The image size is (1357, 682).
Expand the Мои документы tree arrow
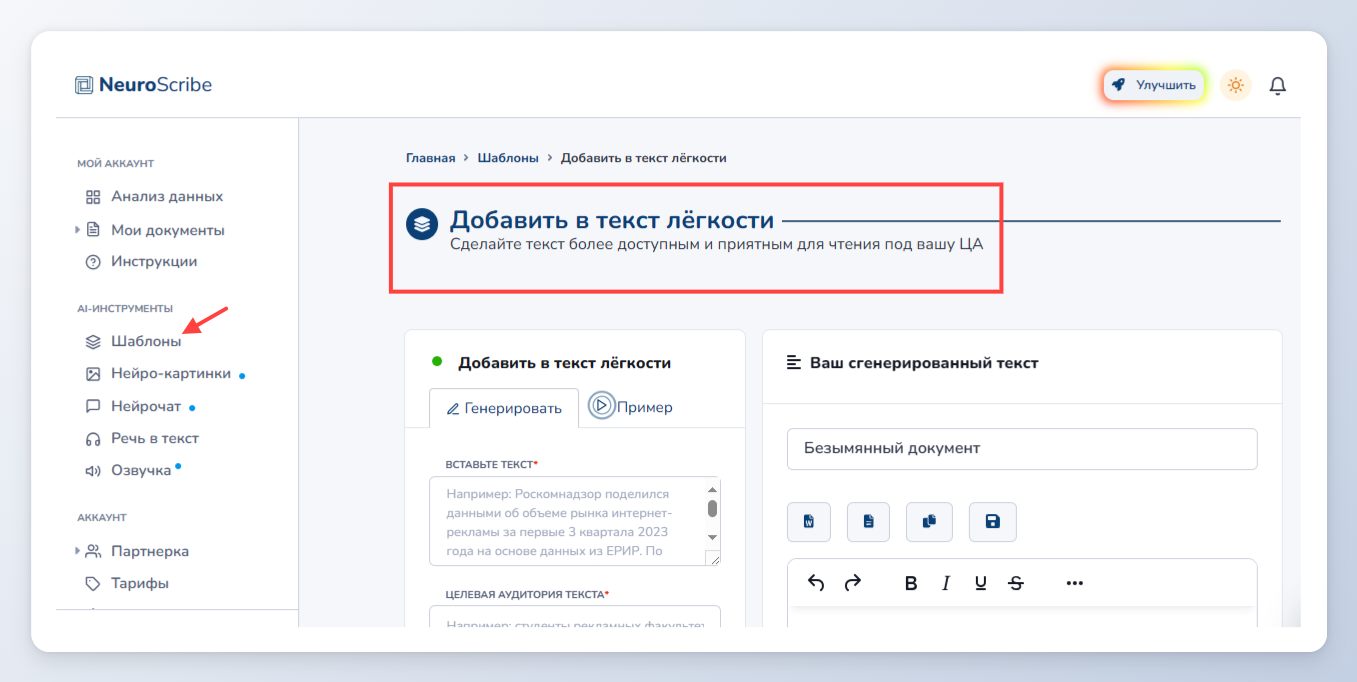coord(78,230)
